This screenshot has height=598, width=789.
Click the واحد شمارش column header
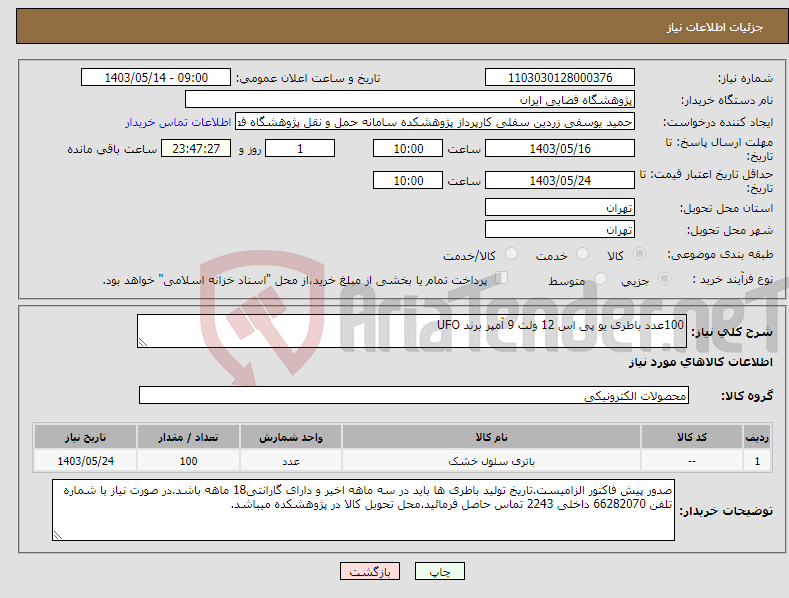(291, 437)
